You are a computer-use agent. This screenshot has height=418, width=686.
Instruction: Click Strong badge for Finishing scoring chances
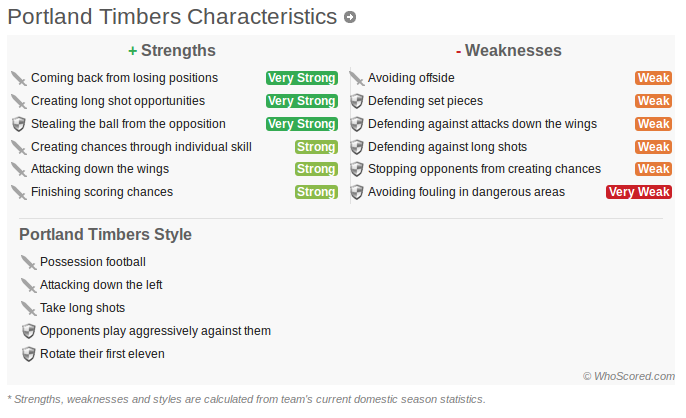click(x=316, y=192)
